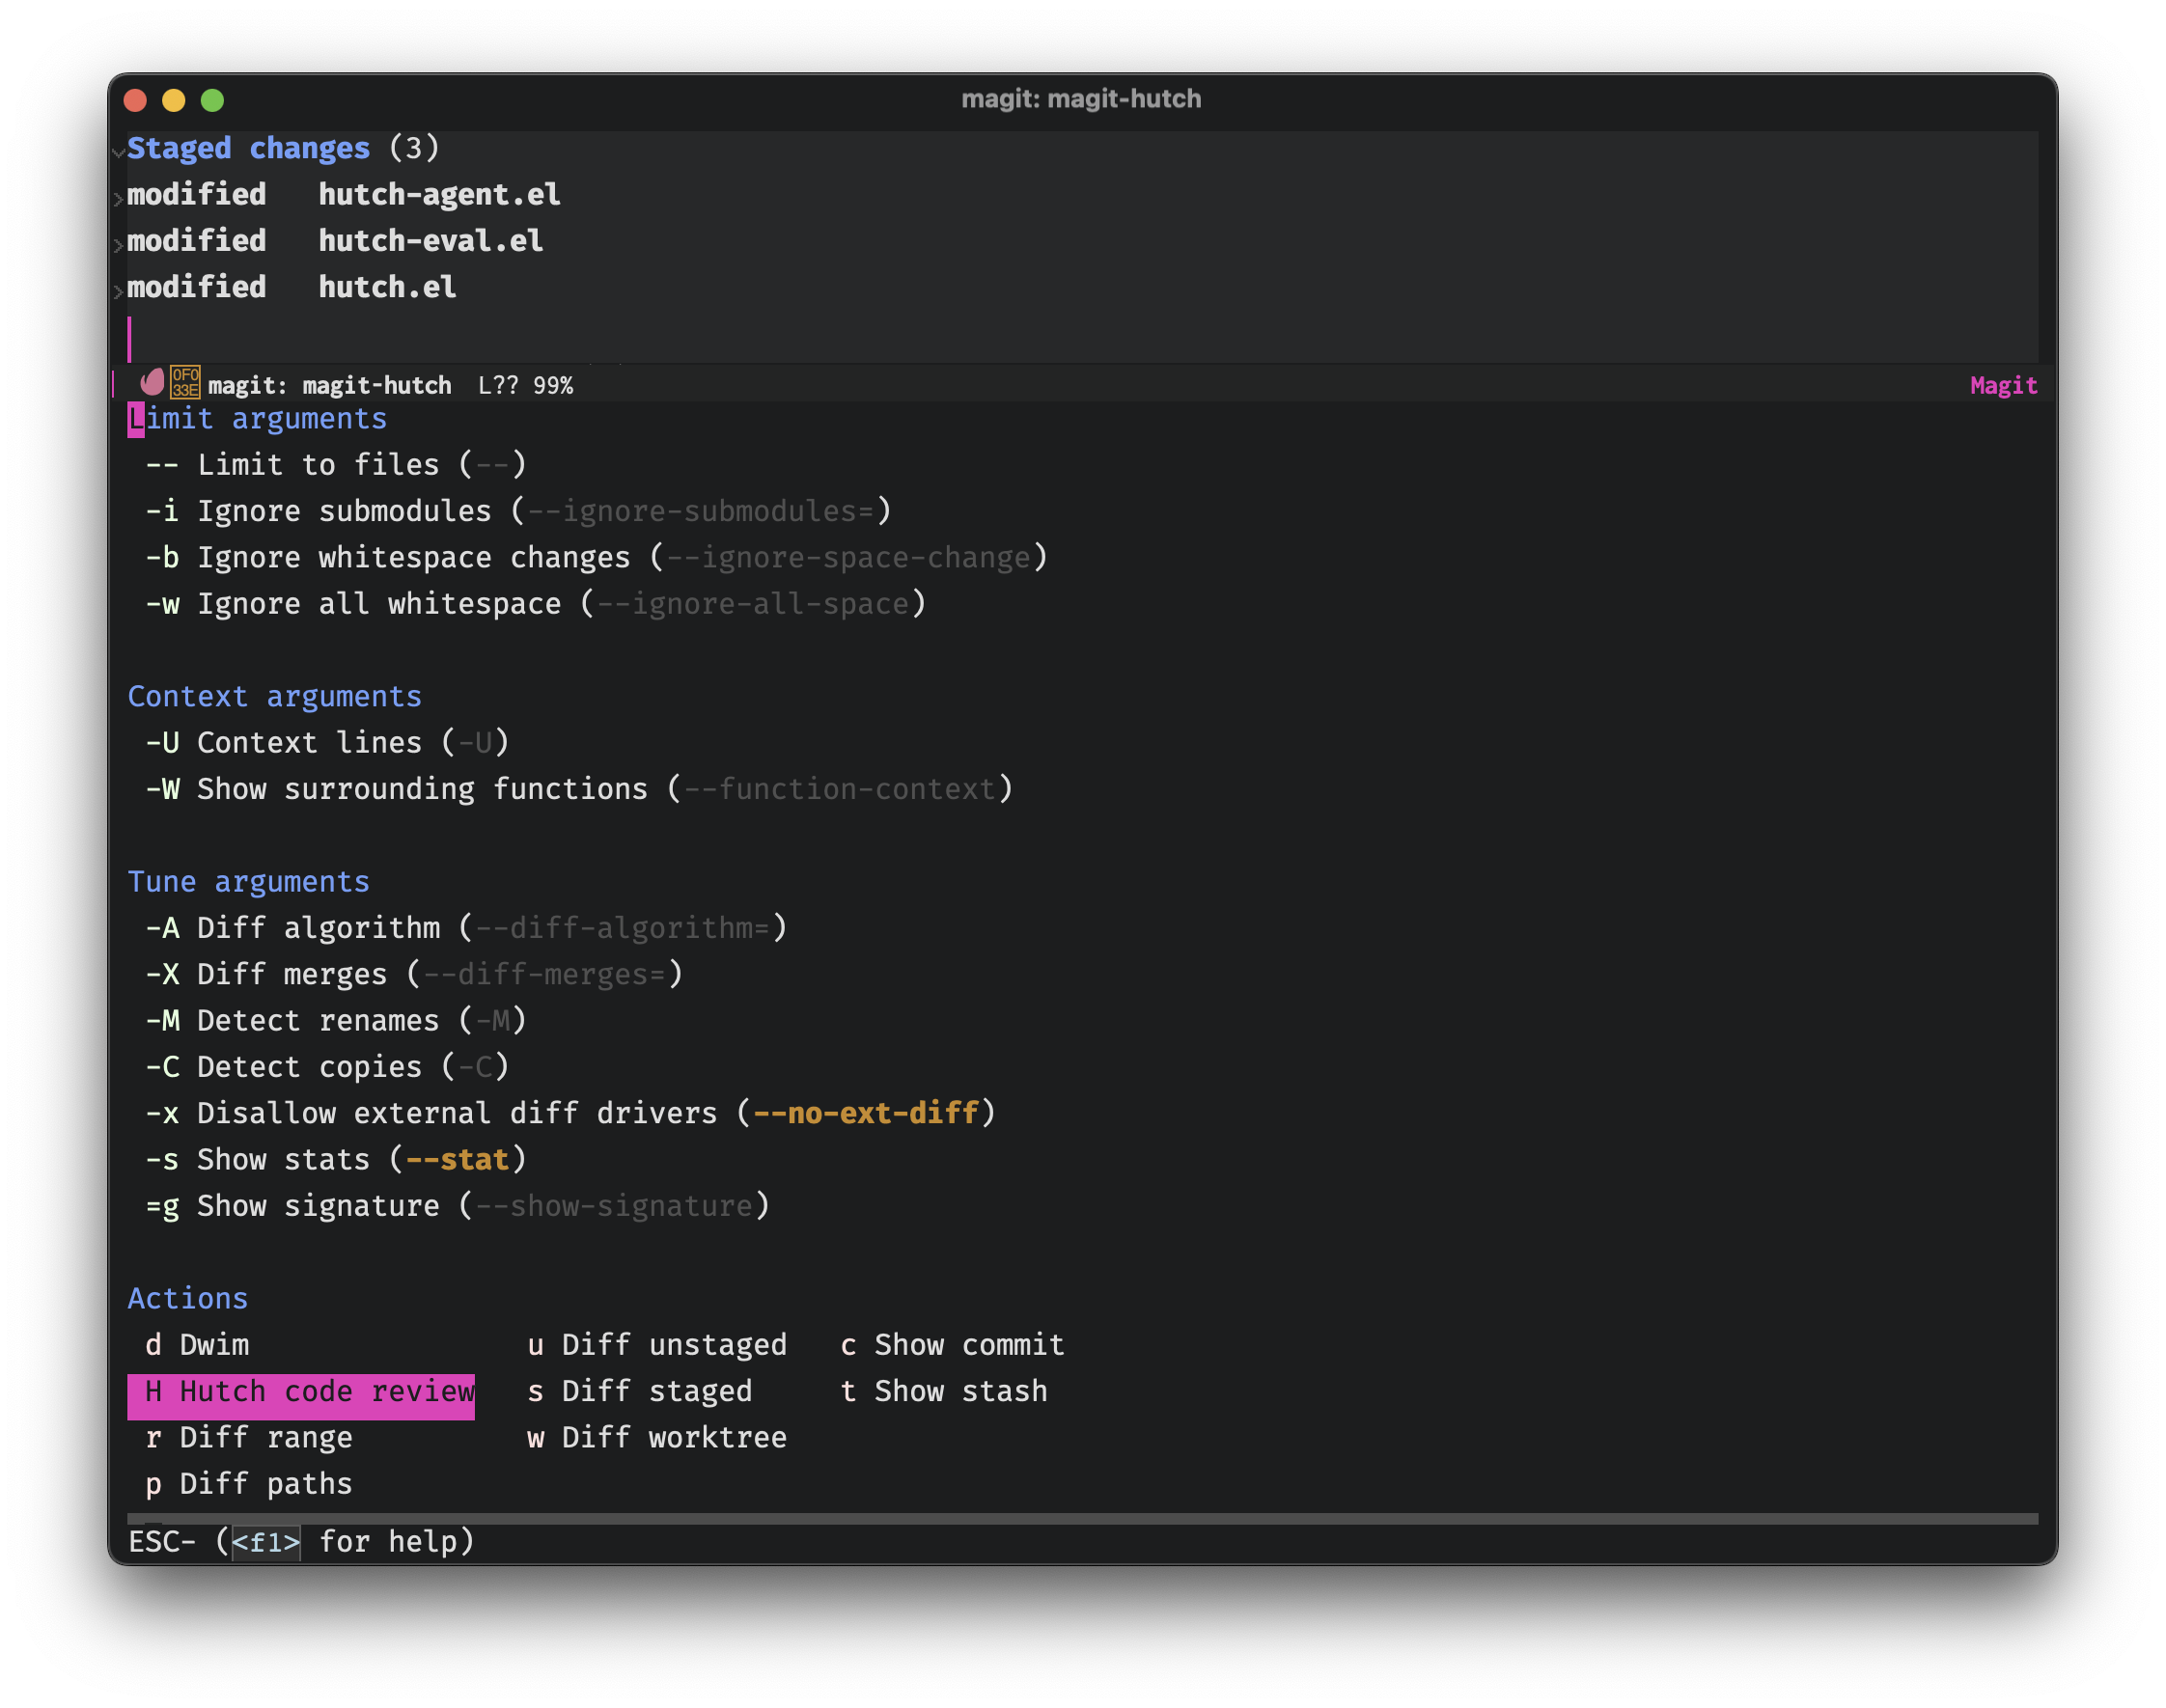
Task: Click the green macOS zoom button
Action: (x=212, y=100)
